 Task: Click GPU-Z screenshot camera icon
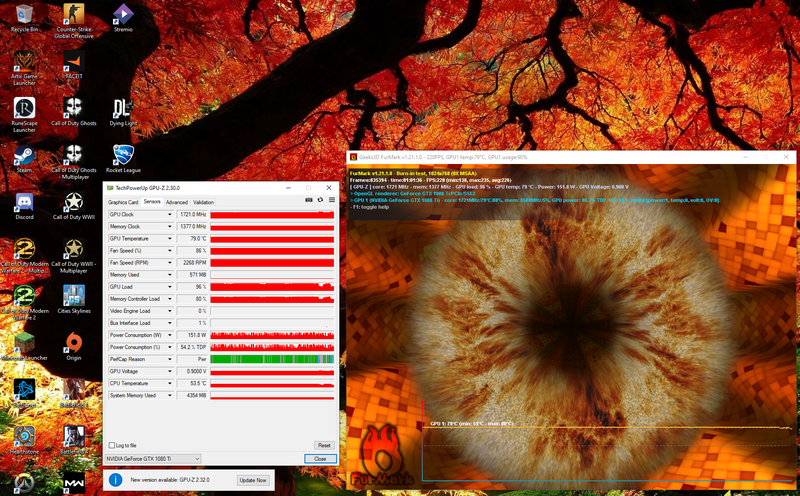coord(309,200)
